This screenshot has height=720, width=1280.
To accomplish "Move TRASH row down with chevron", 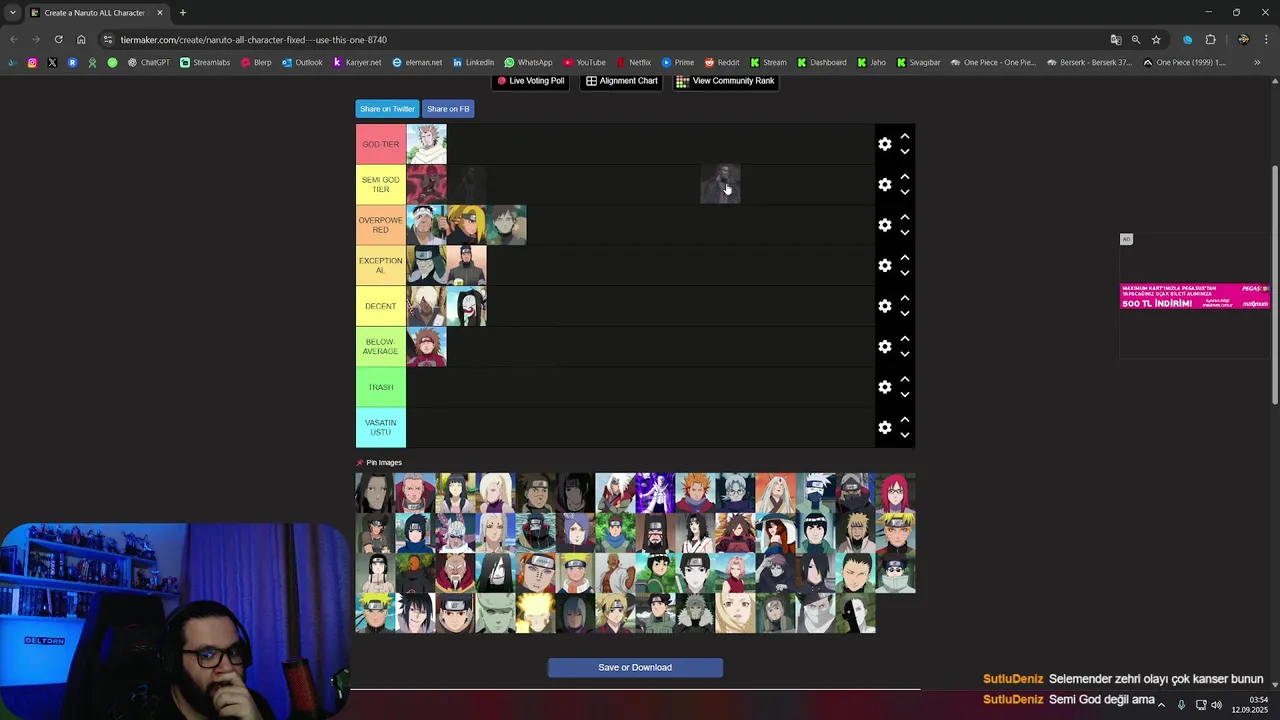I will tap(905, 395).
